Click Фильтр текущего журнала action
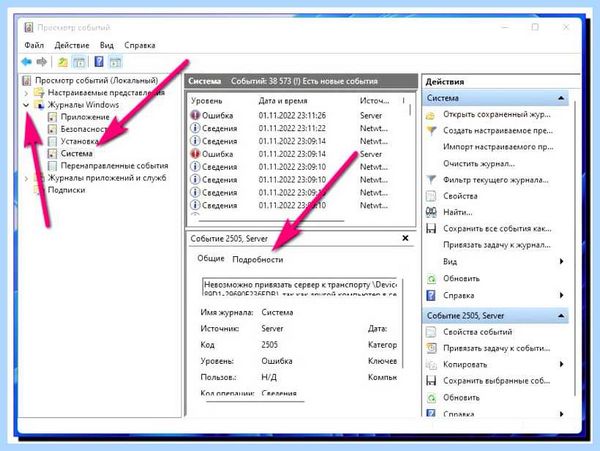The width and height of the screenshot is (600, 451). 496,180
